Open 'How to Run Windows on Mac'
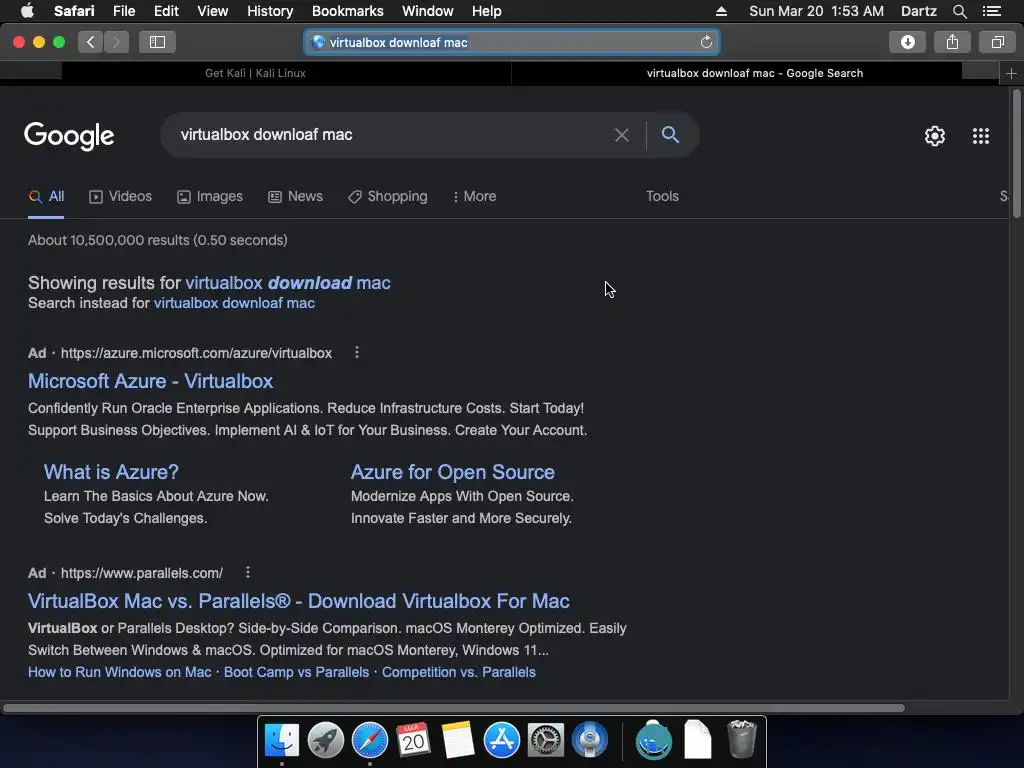Screen dimensions: 1024x768 click(x=120, y=672)
